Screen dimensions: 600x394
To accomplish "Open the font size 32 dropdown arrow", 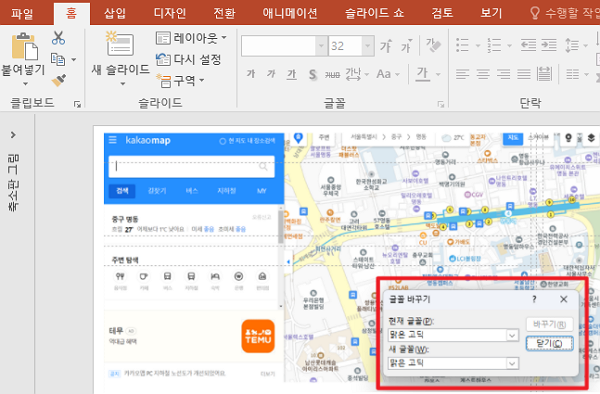I will click(x=368, y=46).
